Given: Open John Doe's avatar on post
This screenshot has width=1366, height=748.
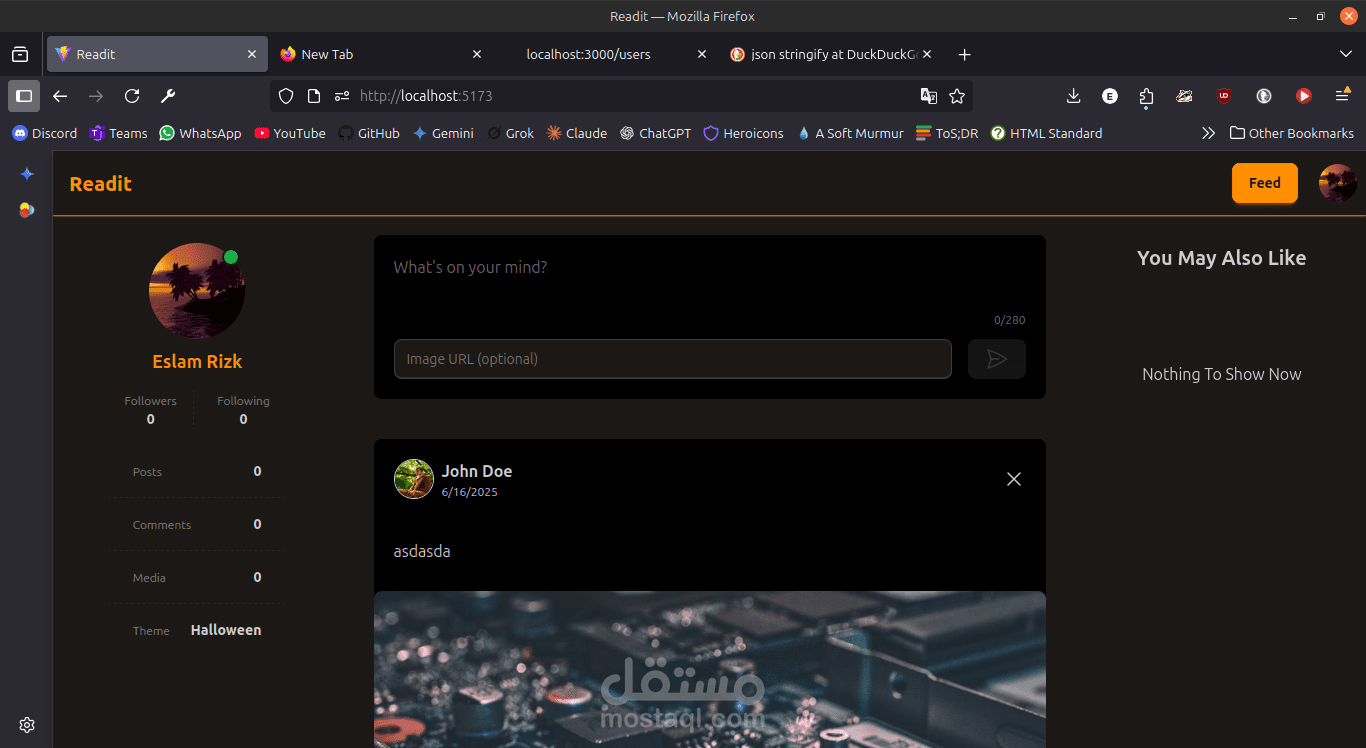Looking at the screenshot, I should click(x=414, y=479).
